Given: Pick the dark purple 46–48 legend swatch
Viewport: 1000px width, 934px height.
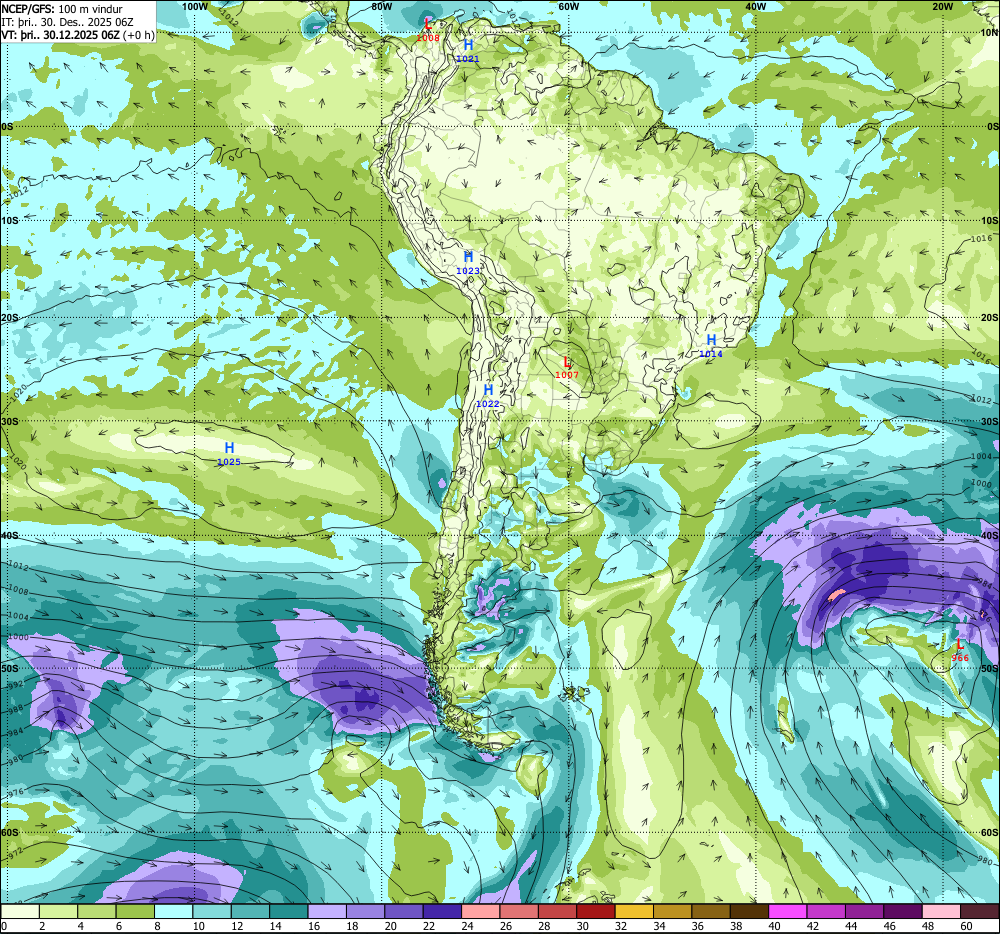Looking at the screenshot, I should click(904, 911).
